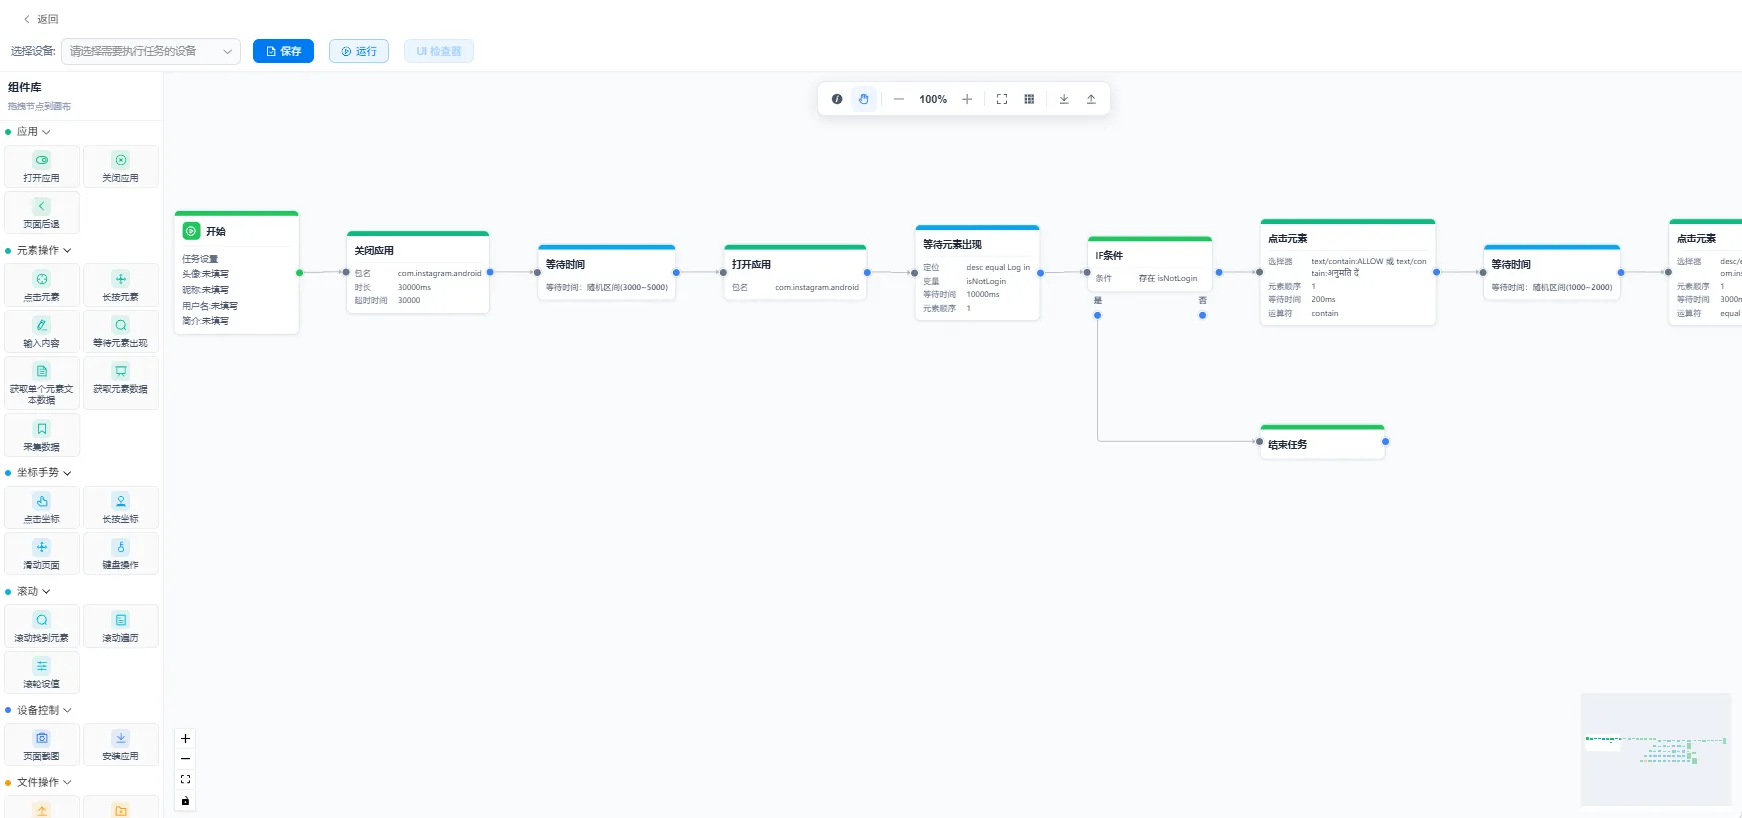The width and height of the screenshot is (1742, 818).
Task: Open the 选择设备 device dropdown
Action: (x=151, y=51)
